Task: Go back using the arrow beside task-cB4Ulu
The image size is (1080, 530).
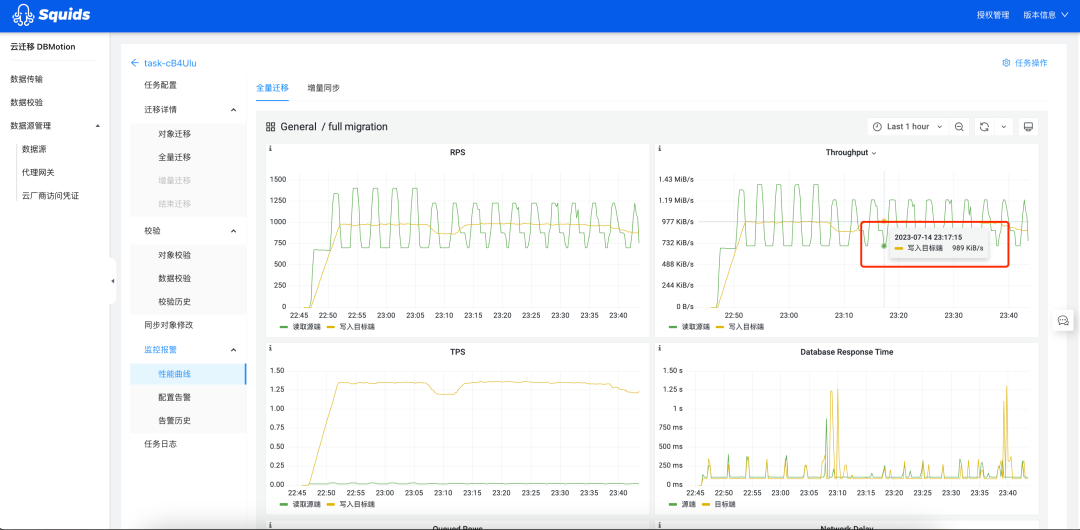Action: click(x=135, y=63)
